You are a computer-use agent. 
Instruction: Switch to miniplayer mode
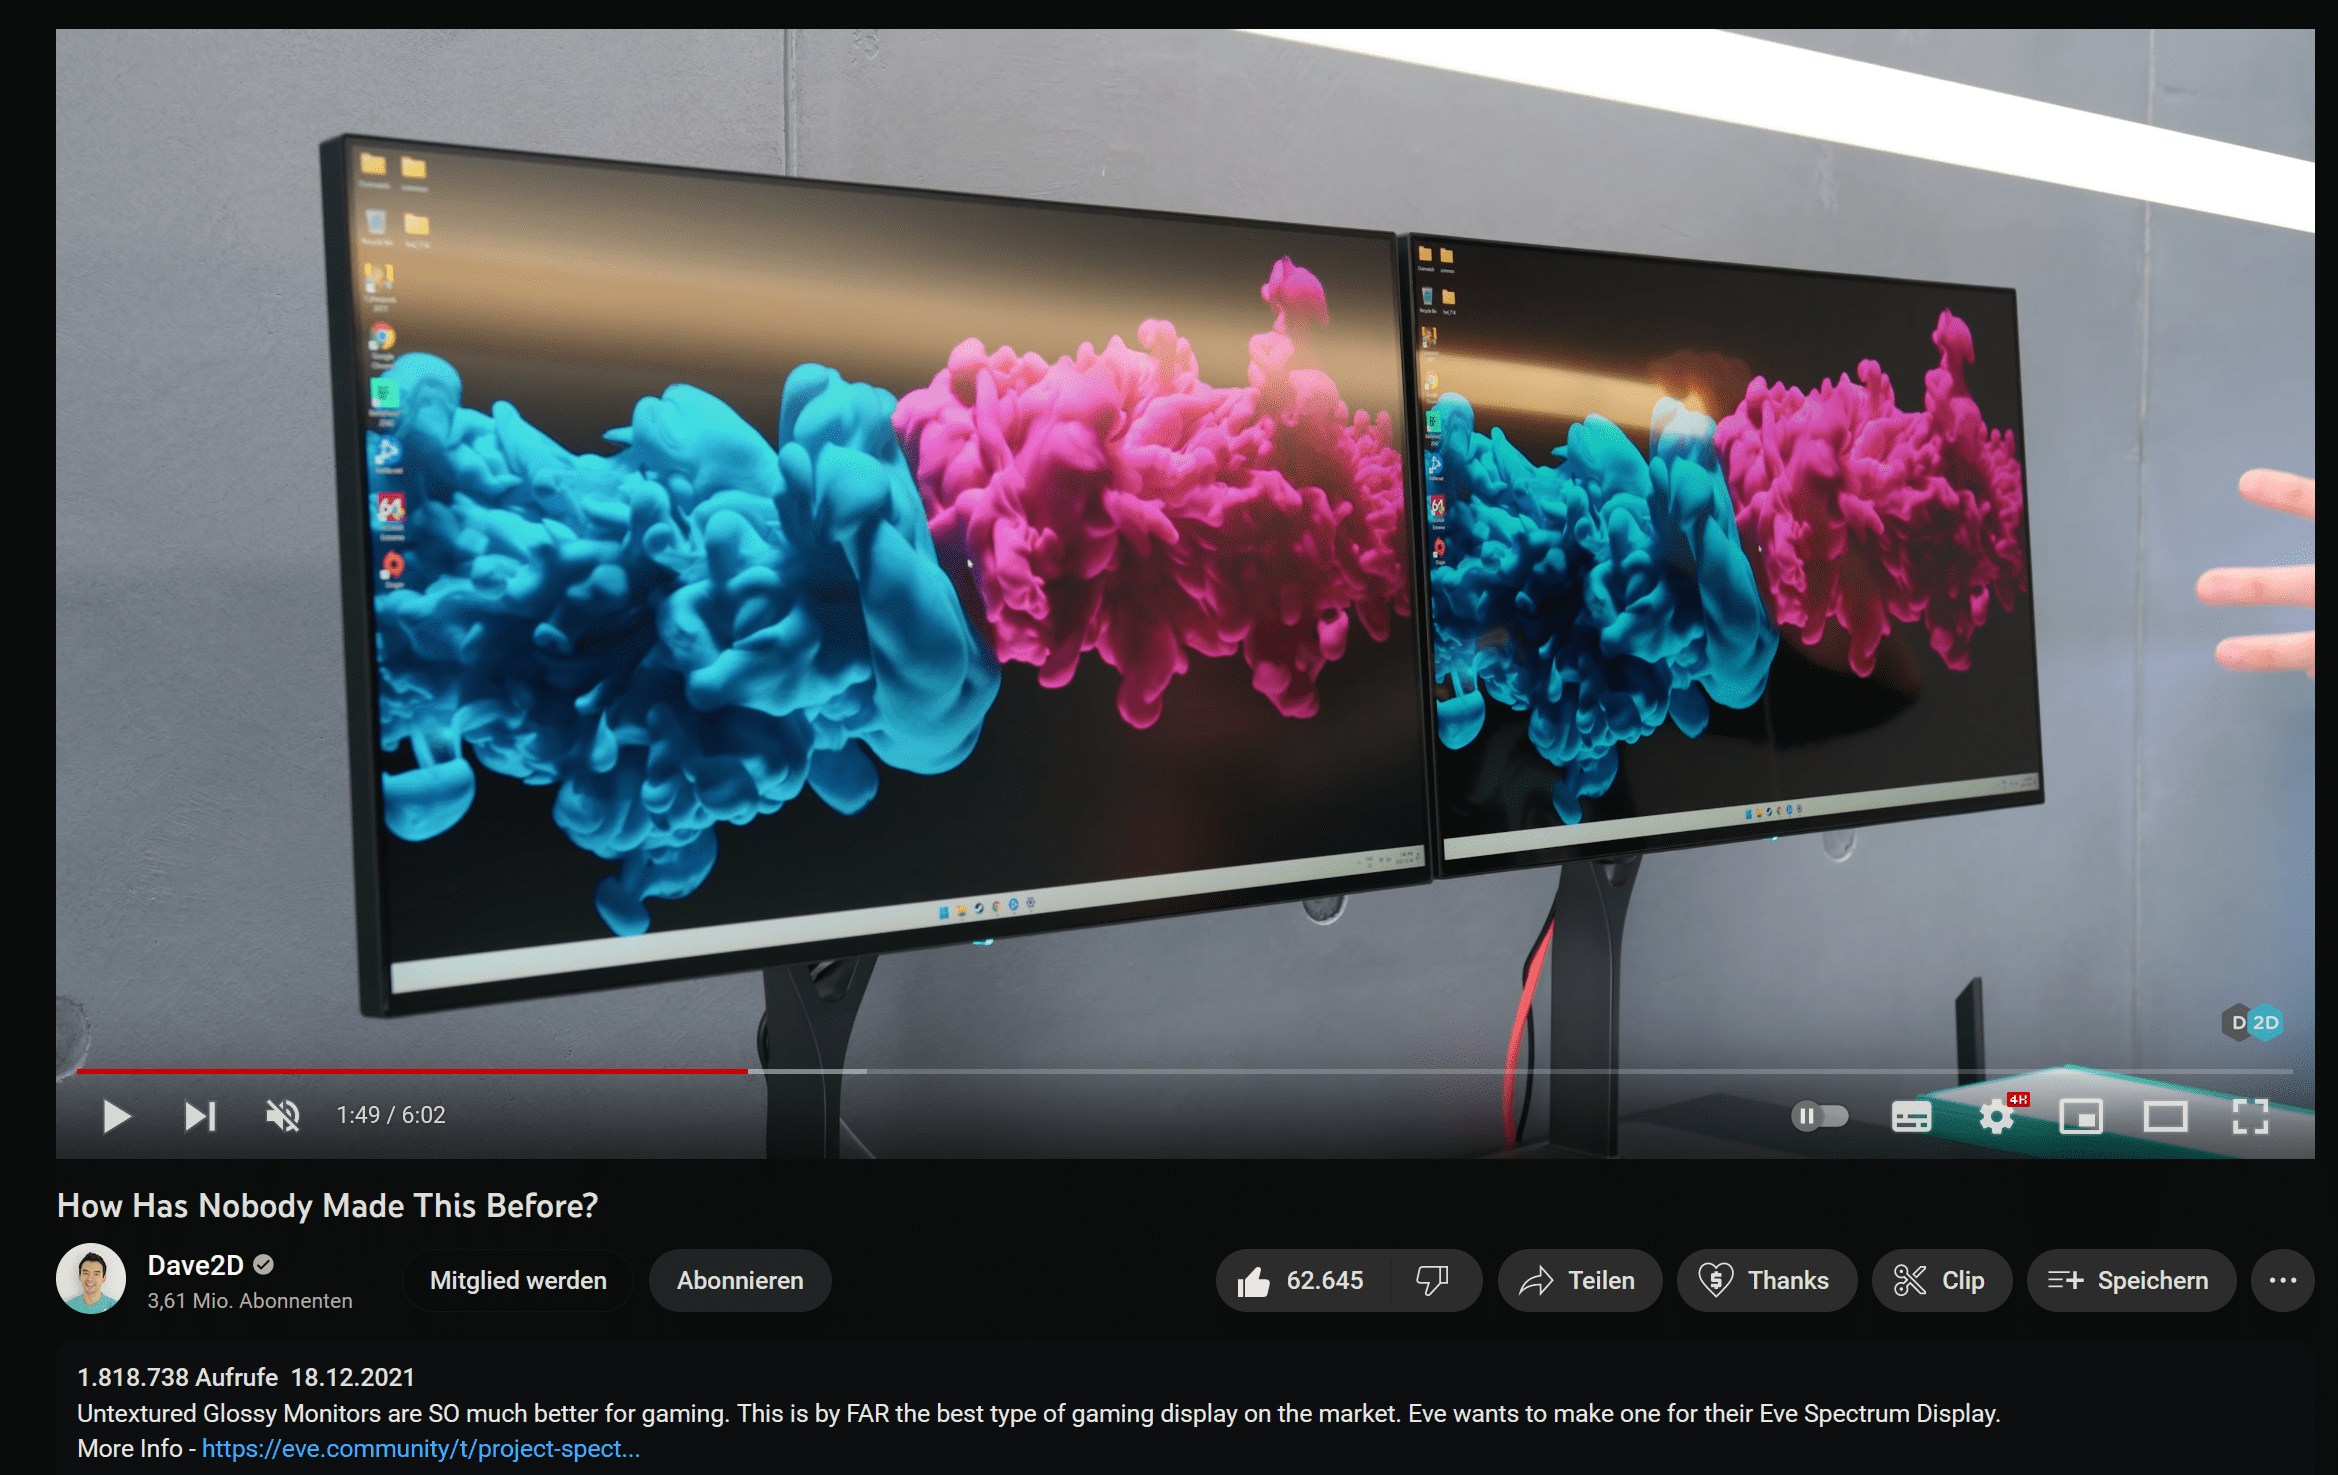pyautogui.click(x=2081, y=1116)
